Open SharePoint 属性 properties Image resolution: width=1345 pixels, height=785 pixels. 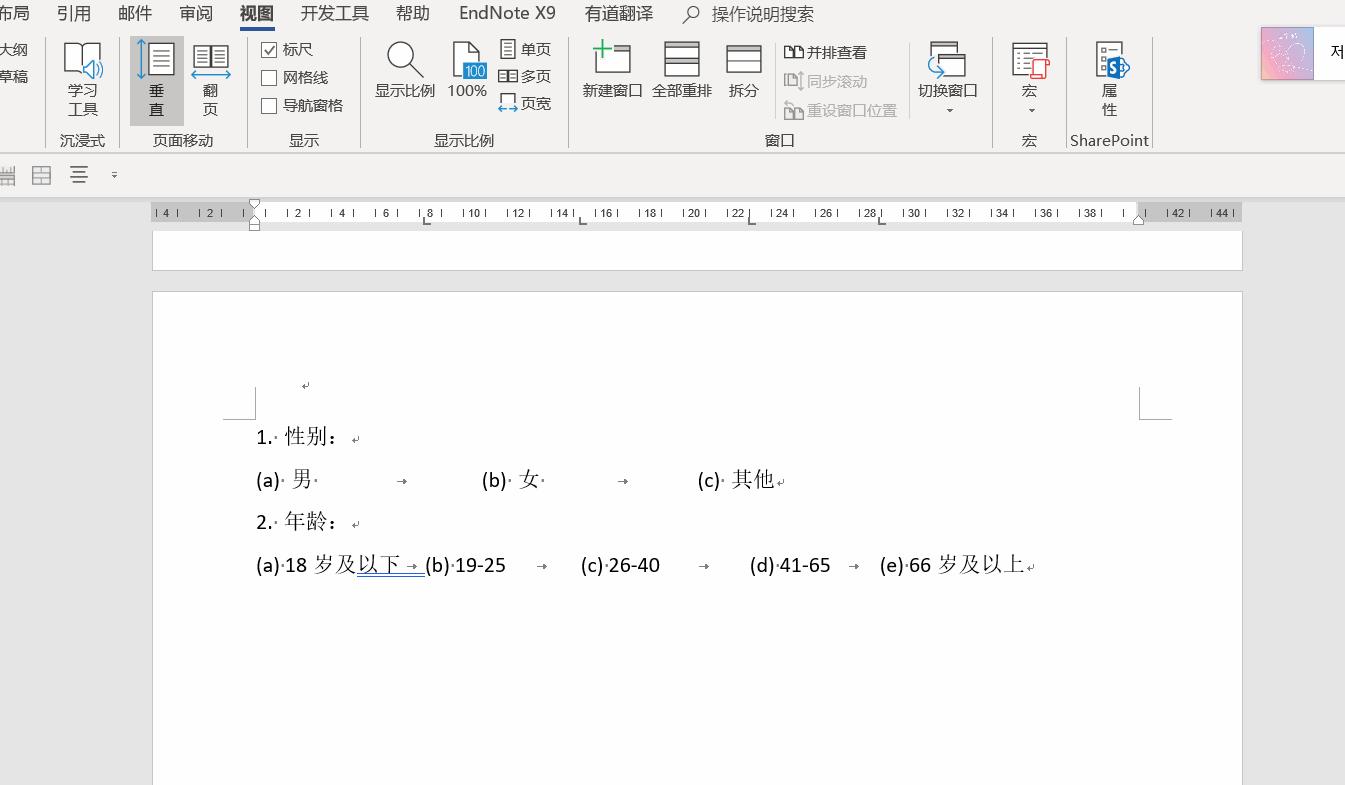(x=1109, y=78)
